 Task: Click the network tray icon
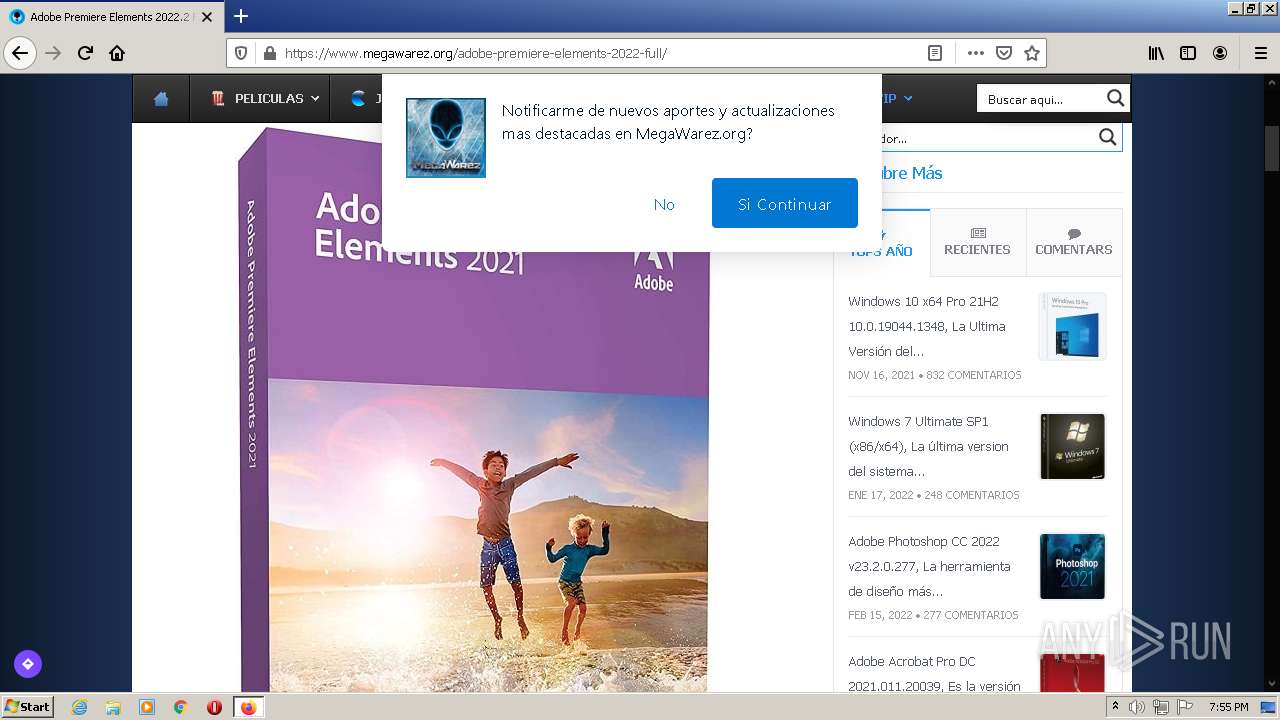[x=1161, y=707]
